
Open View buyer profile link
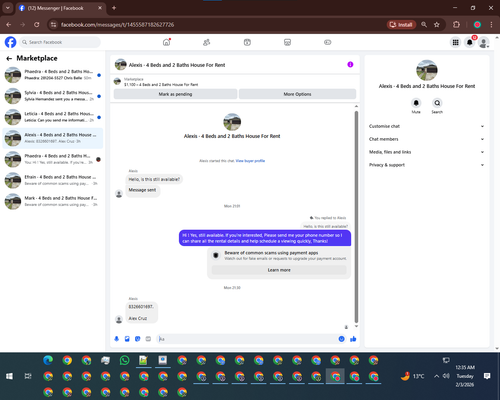[x=250, y=161]
